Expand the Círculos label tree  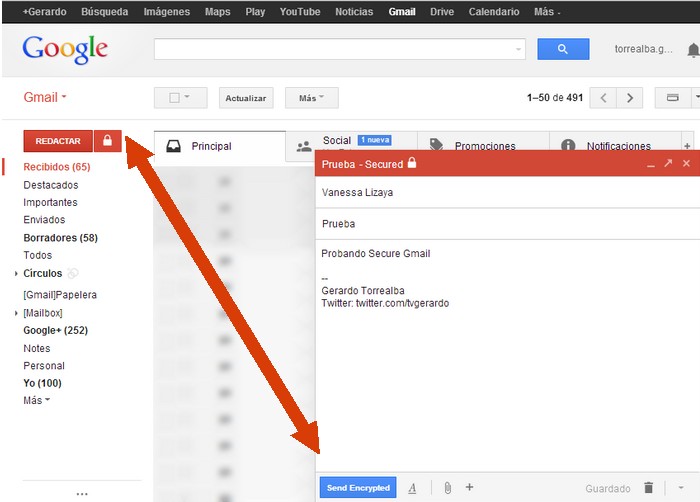pos(16,273)
